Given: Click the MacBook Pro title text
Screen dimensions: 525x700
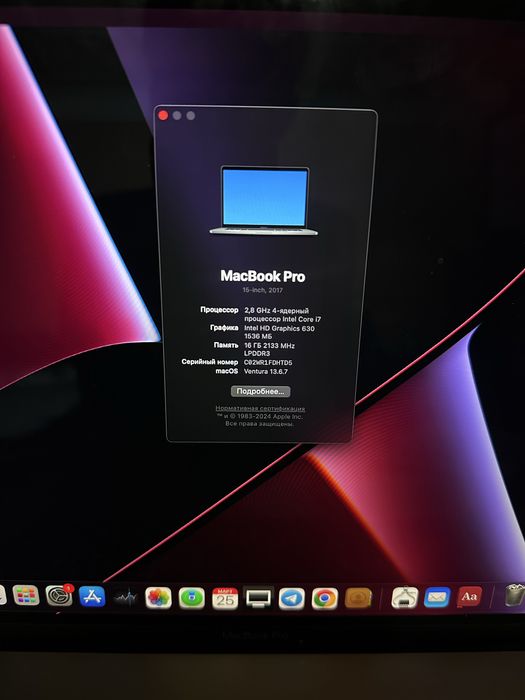Looking at the screenshot, I should (263, 276).
